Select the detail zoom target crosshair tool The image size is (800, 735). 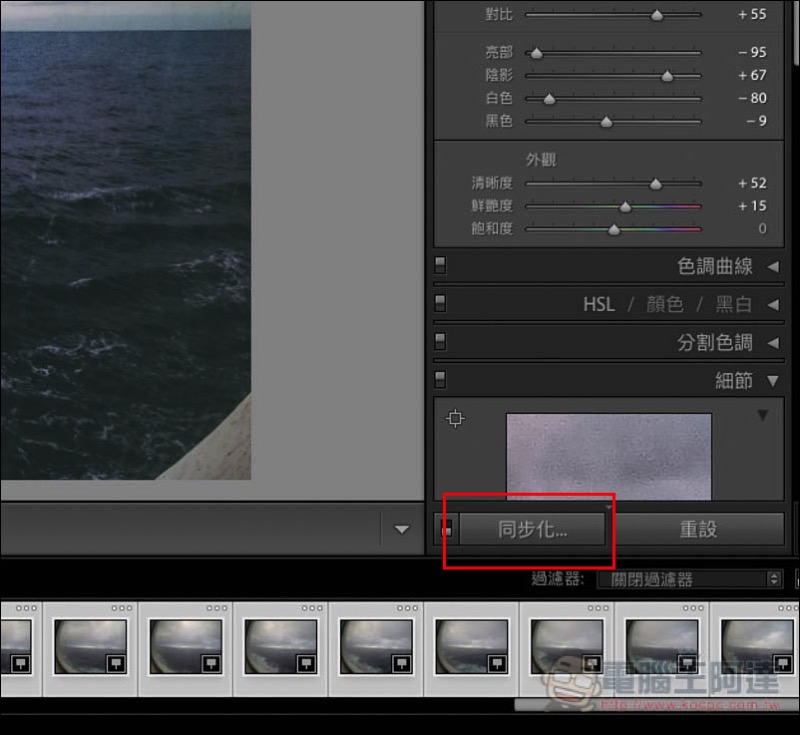pos(455,419)
